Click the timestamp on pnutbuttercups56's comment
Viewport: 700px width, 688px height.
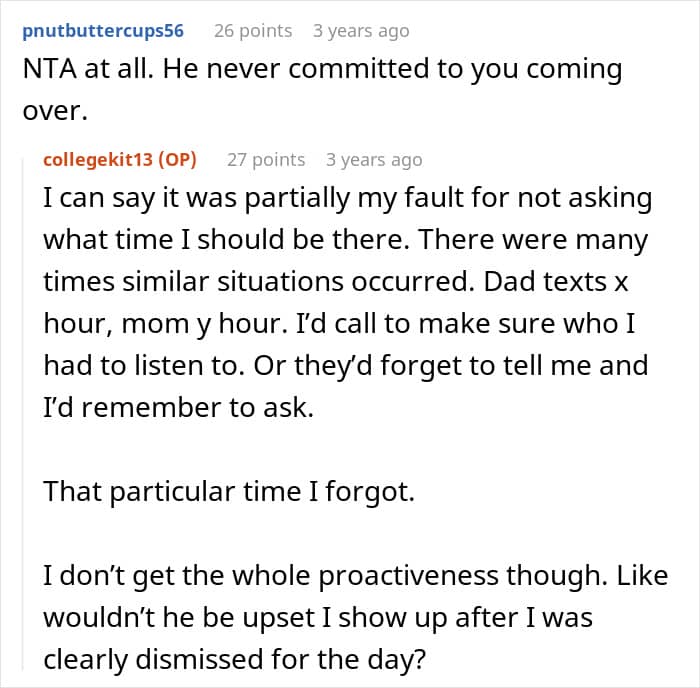[x=360, y=31]
